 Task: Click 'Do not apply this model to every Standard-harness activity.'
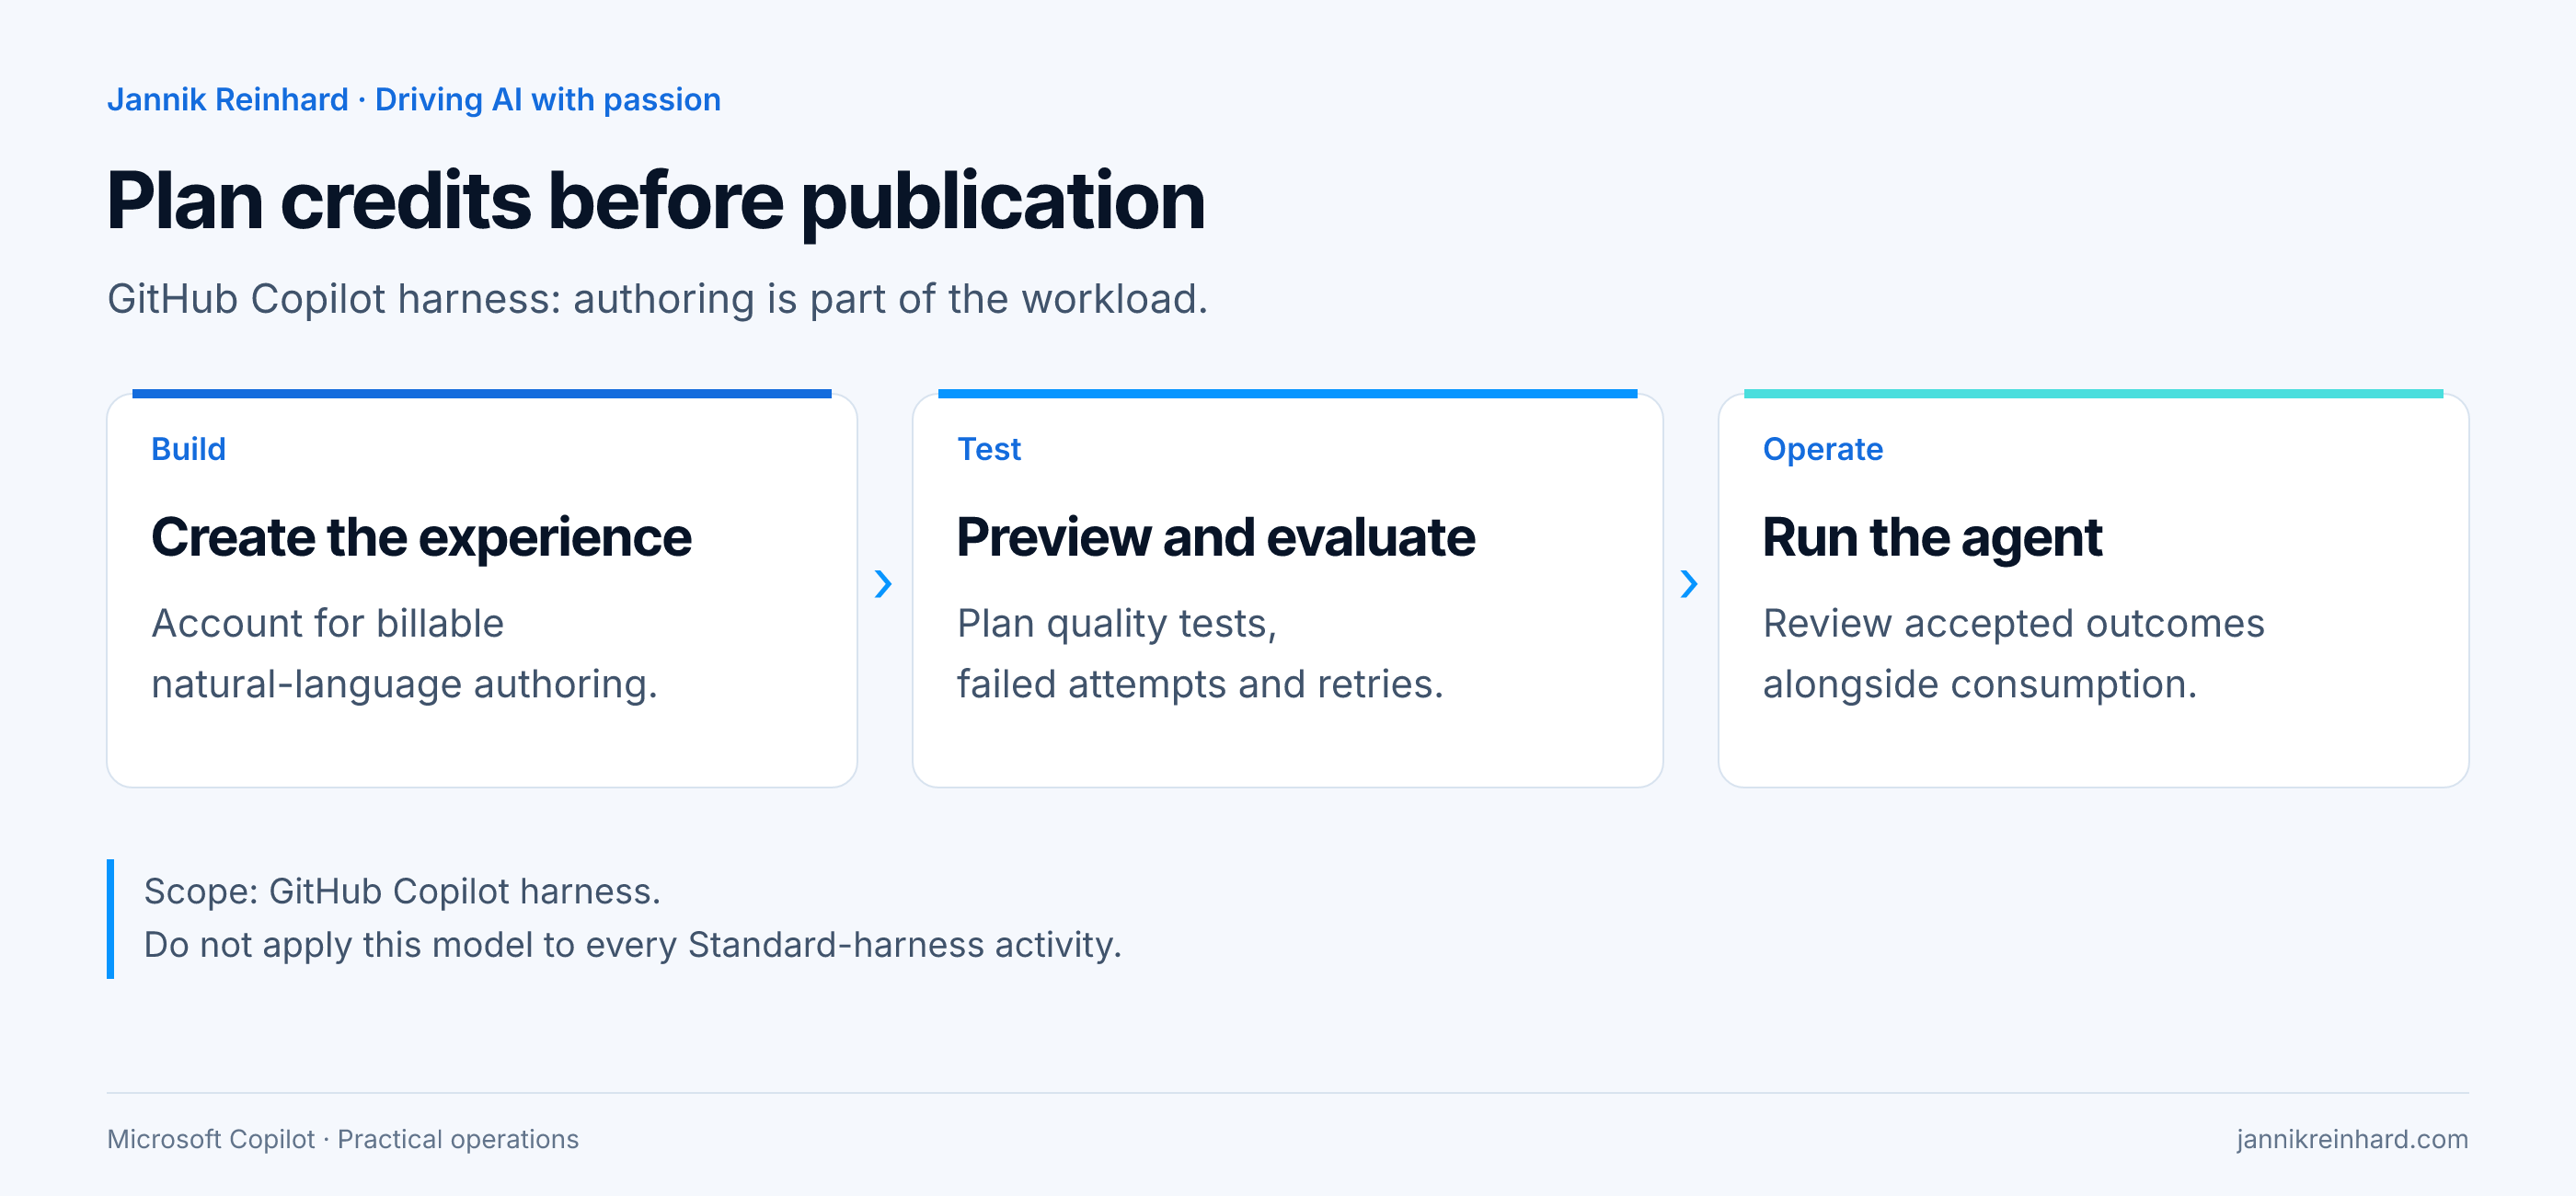point(633,945)
